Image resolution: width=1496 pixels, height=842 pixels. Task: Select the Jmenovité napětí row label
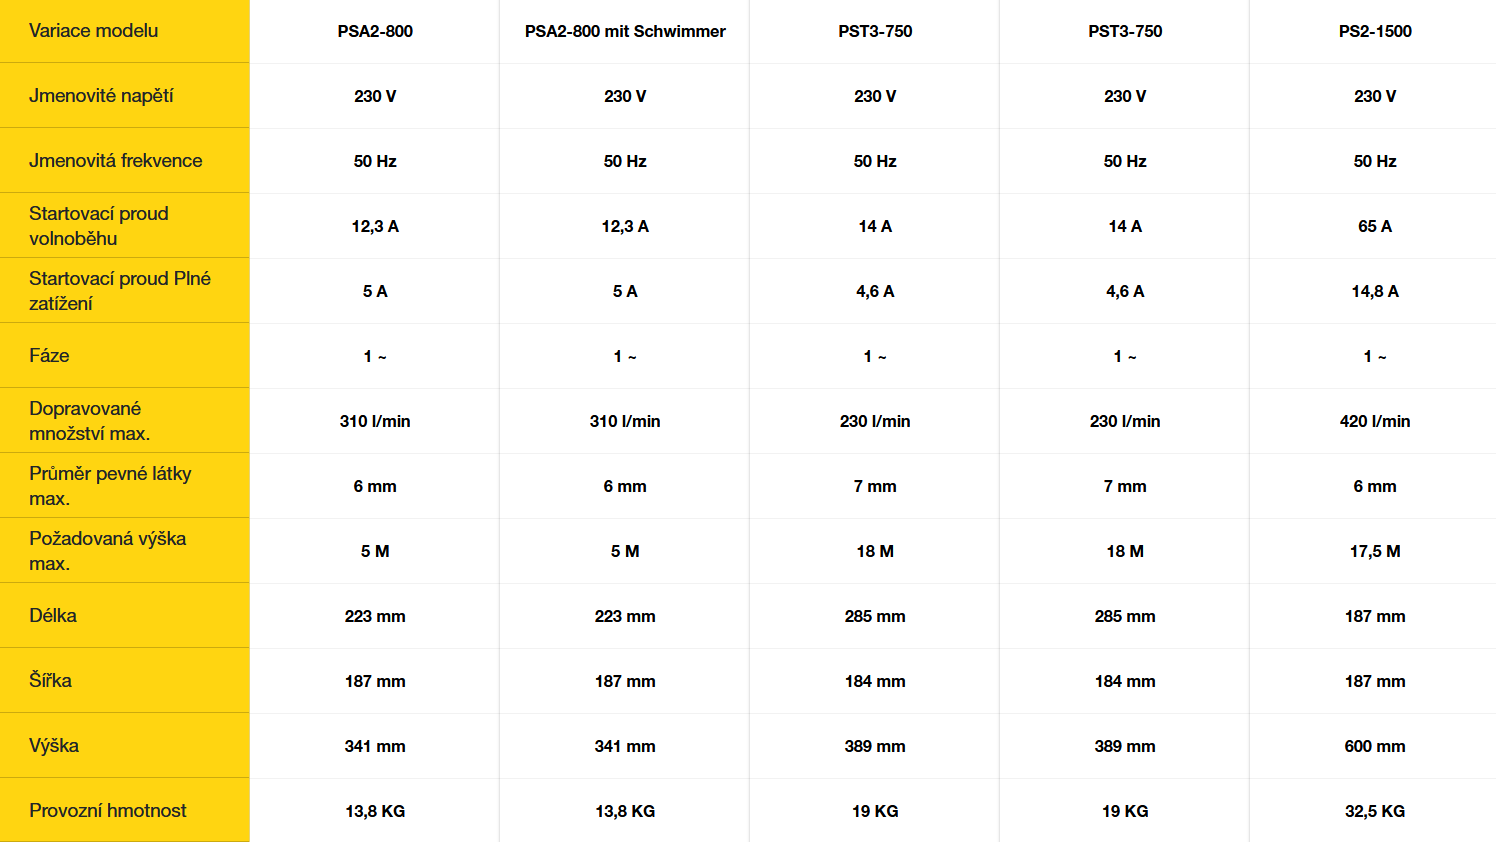tap(101, 96)
